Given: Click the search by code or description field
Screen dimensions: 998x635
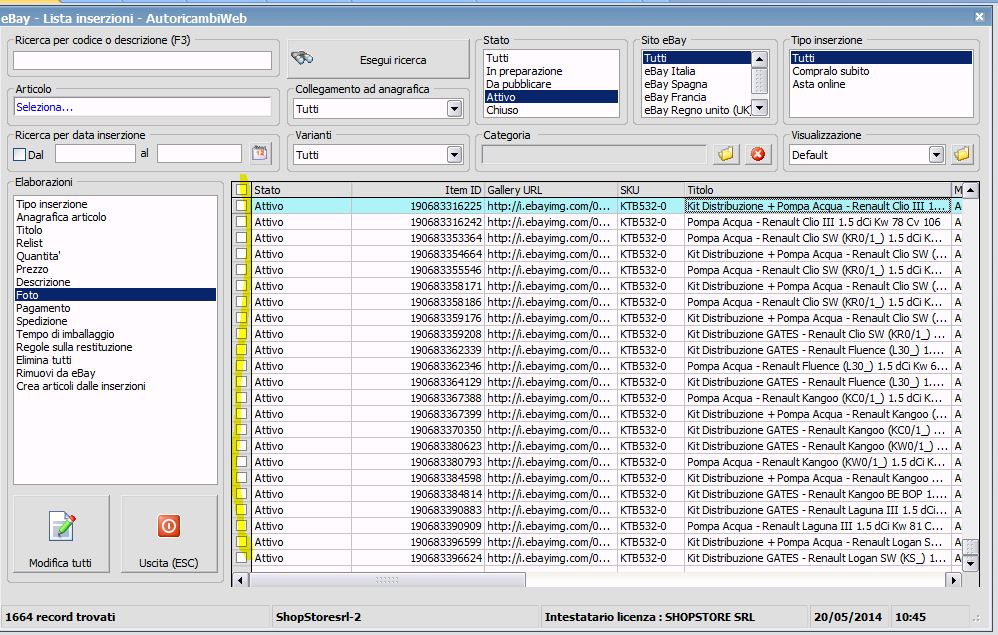Looking at the screenshot, I should pos(142,61).
